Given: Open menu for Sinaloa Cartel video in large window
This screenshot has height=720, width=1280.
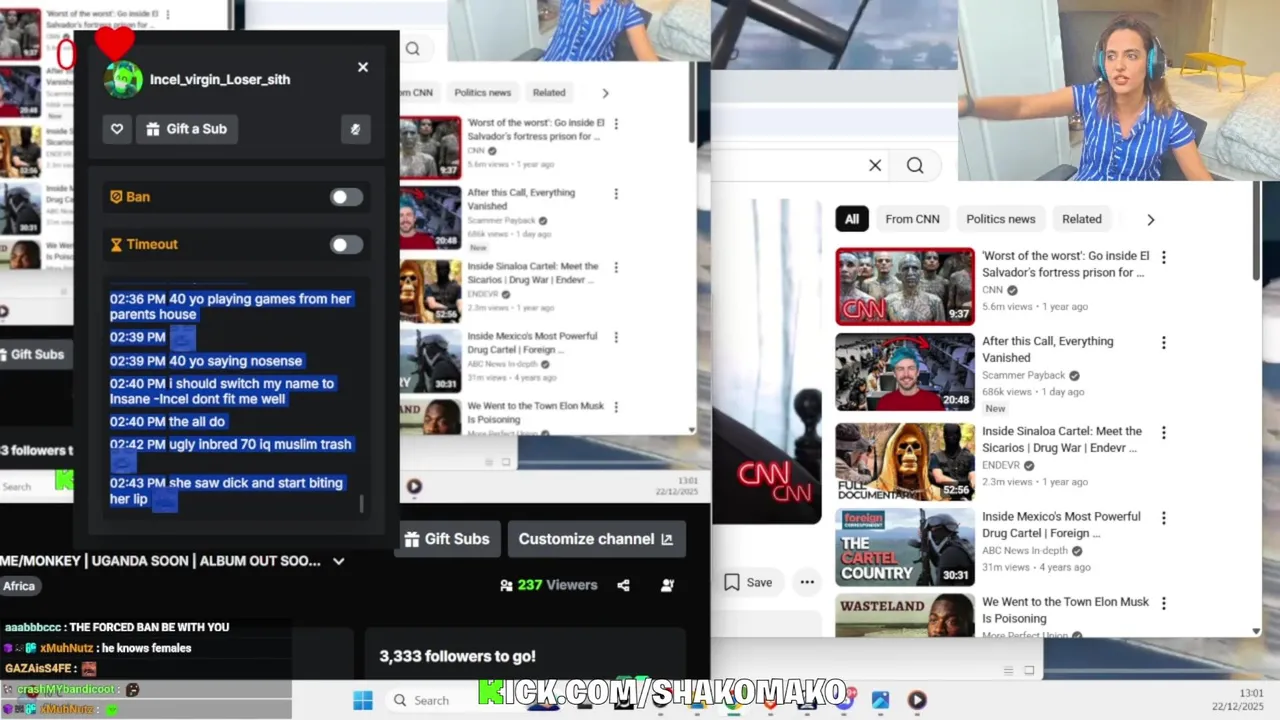Looking at the screenshot, I should 1163,433.
